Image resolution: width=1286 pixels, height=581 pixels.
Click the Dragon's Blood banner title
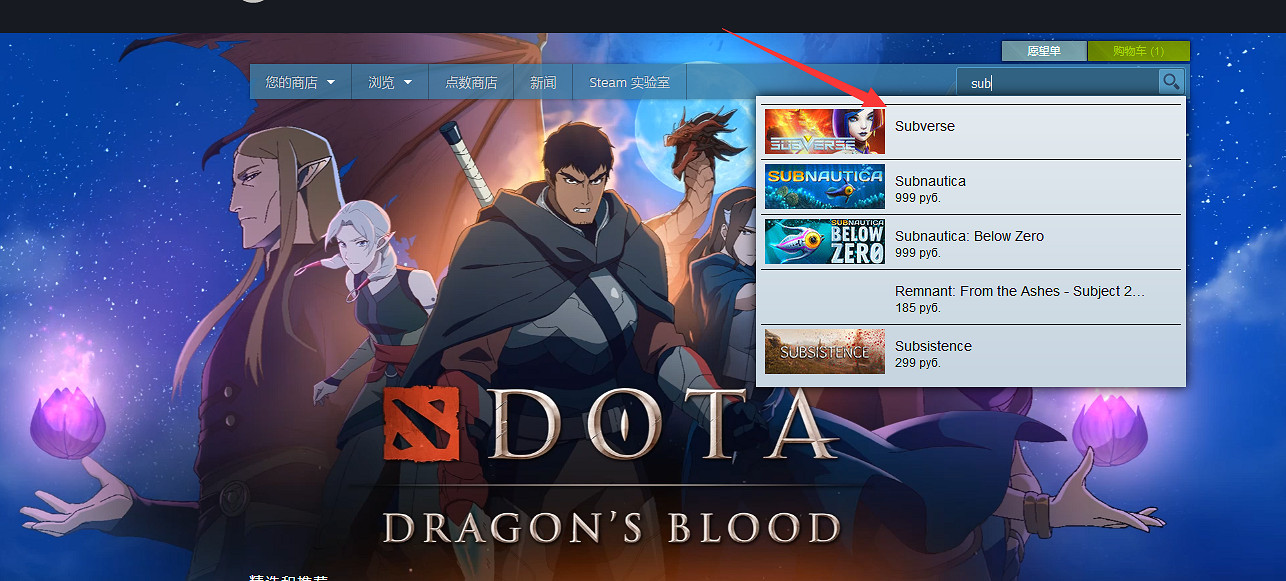[x=611, y=528]
